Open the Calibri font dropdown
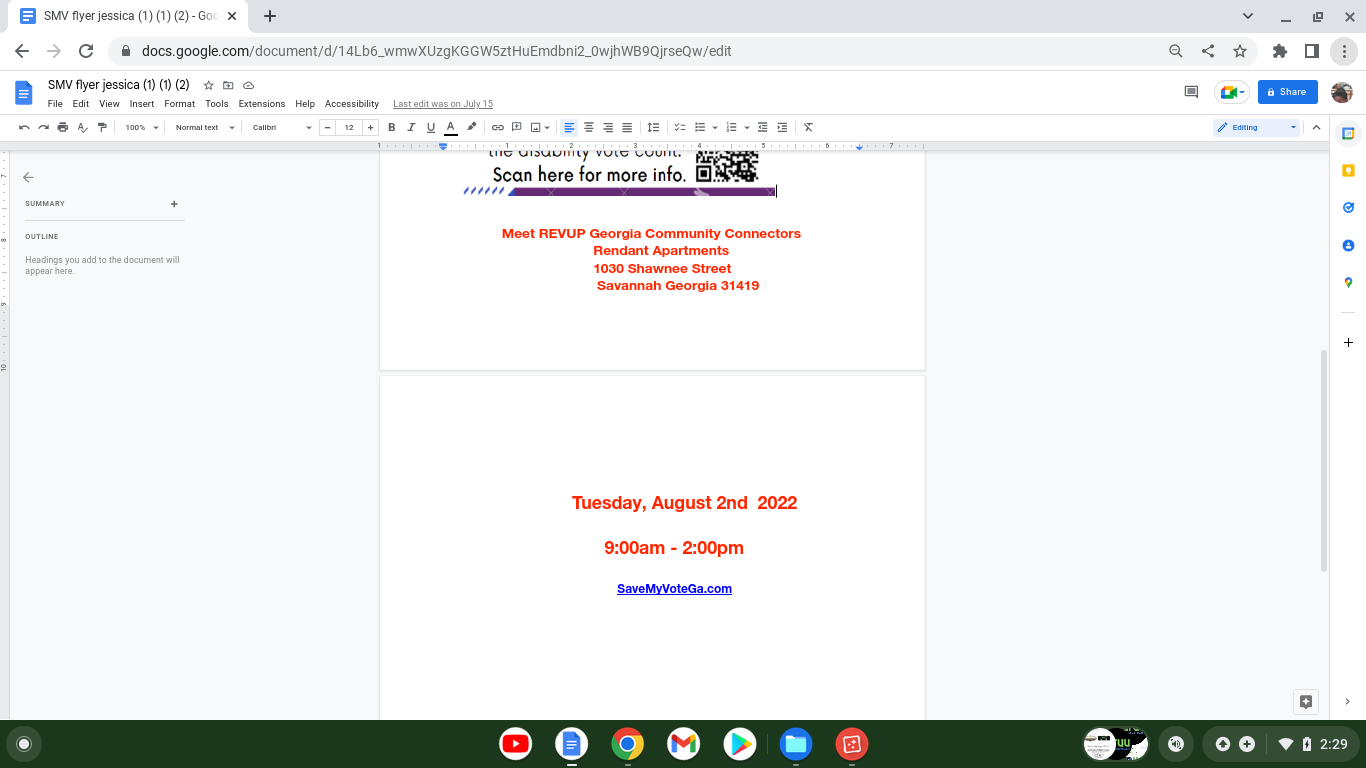Screen dimensions: 1366x768 tap(282, 127)
